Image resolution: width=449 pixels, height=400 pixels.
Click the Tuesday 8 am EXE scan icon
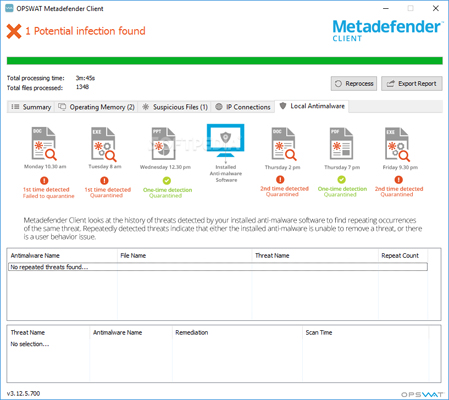104,144
